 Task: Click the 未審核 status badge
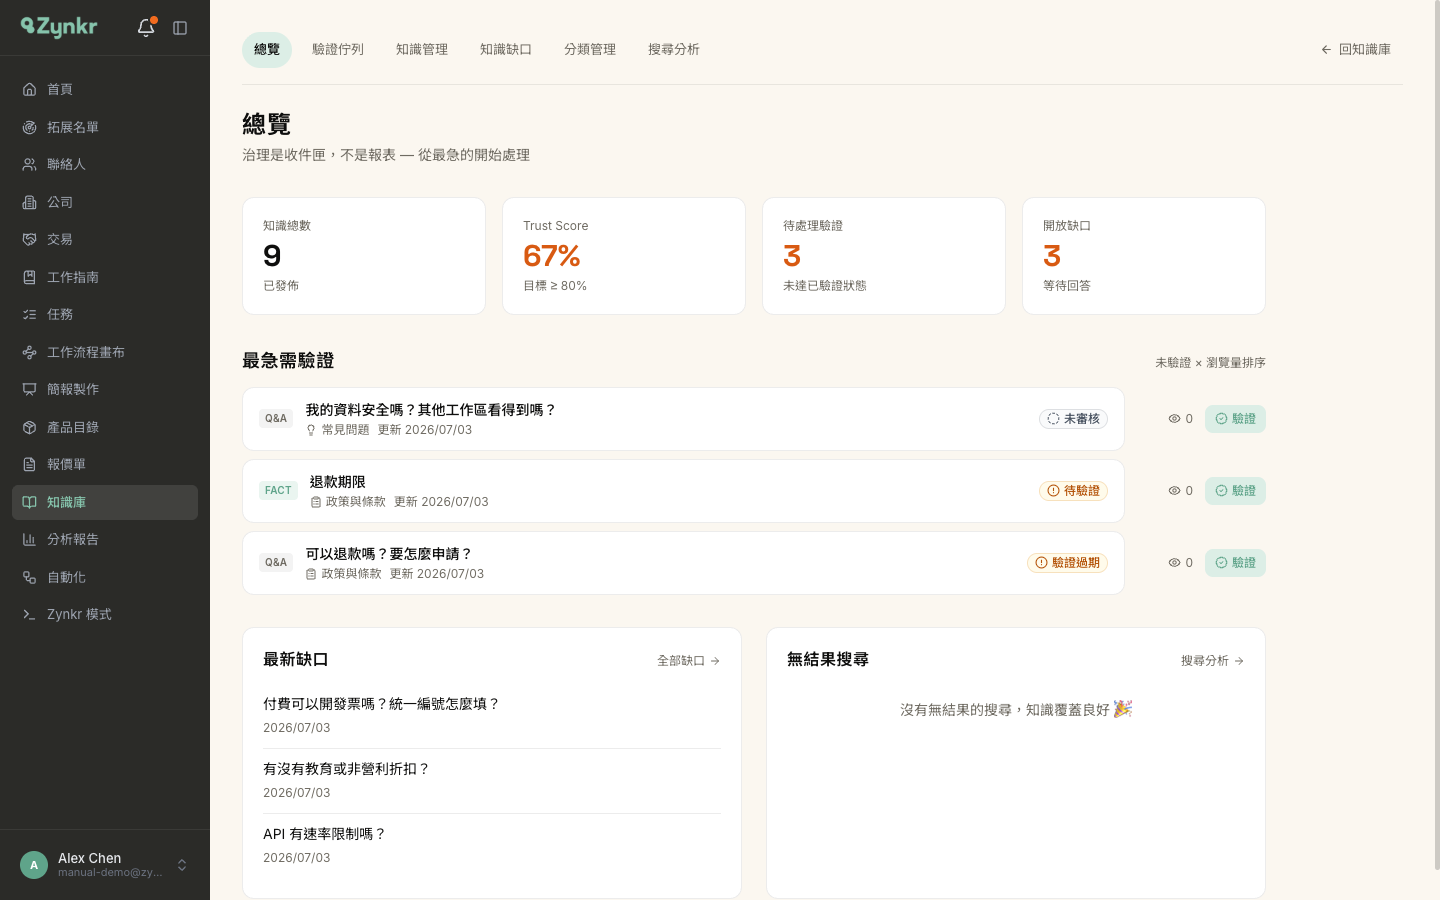pos(1073,419)
